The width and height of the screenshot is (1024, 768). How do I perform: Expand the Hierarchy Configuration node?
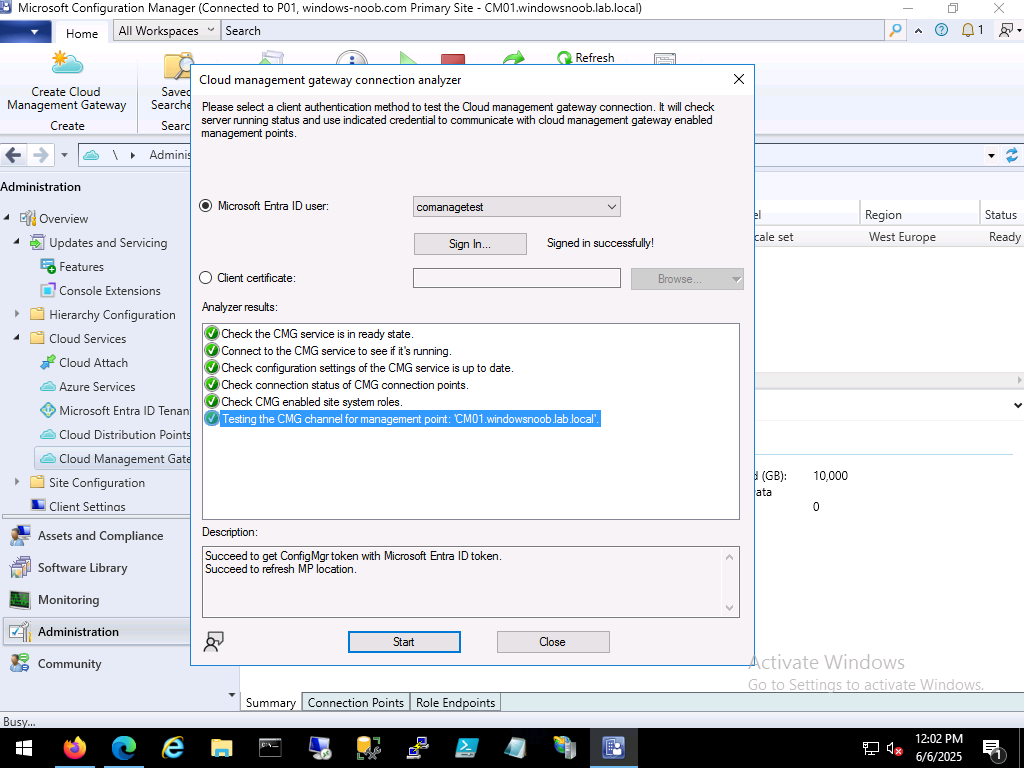[x=17, y=314]
